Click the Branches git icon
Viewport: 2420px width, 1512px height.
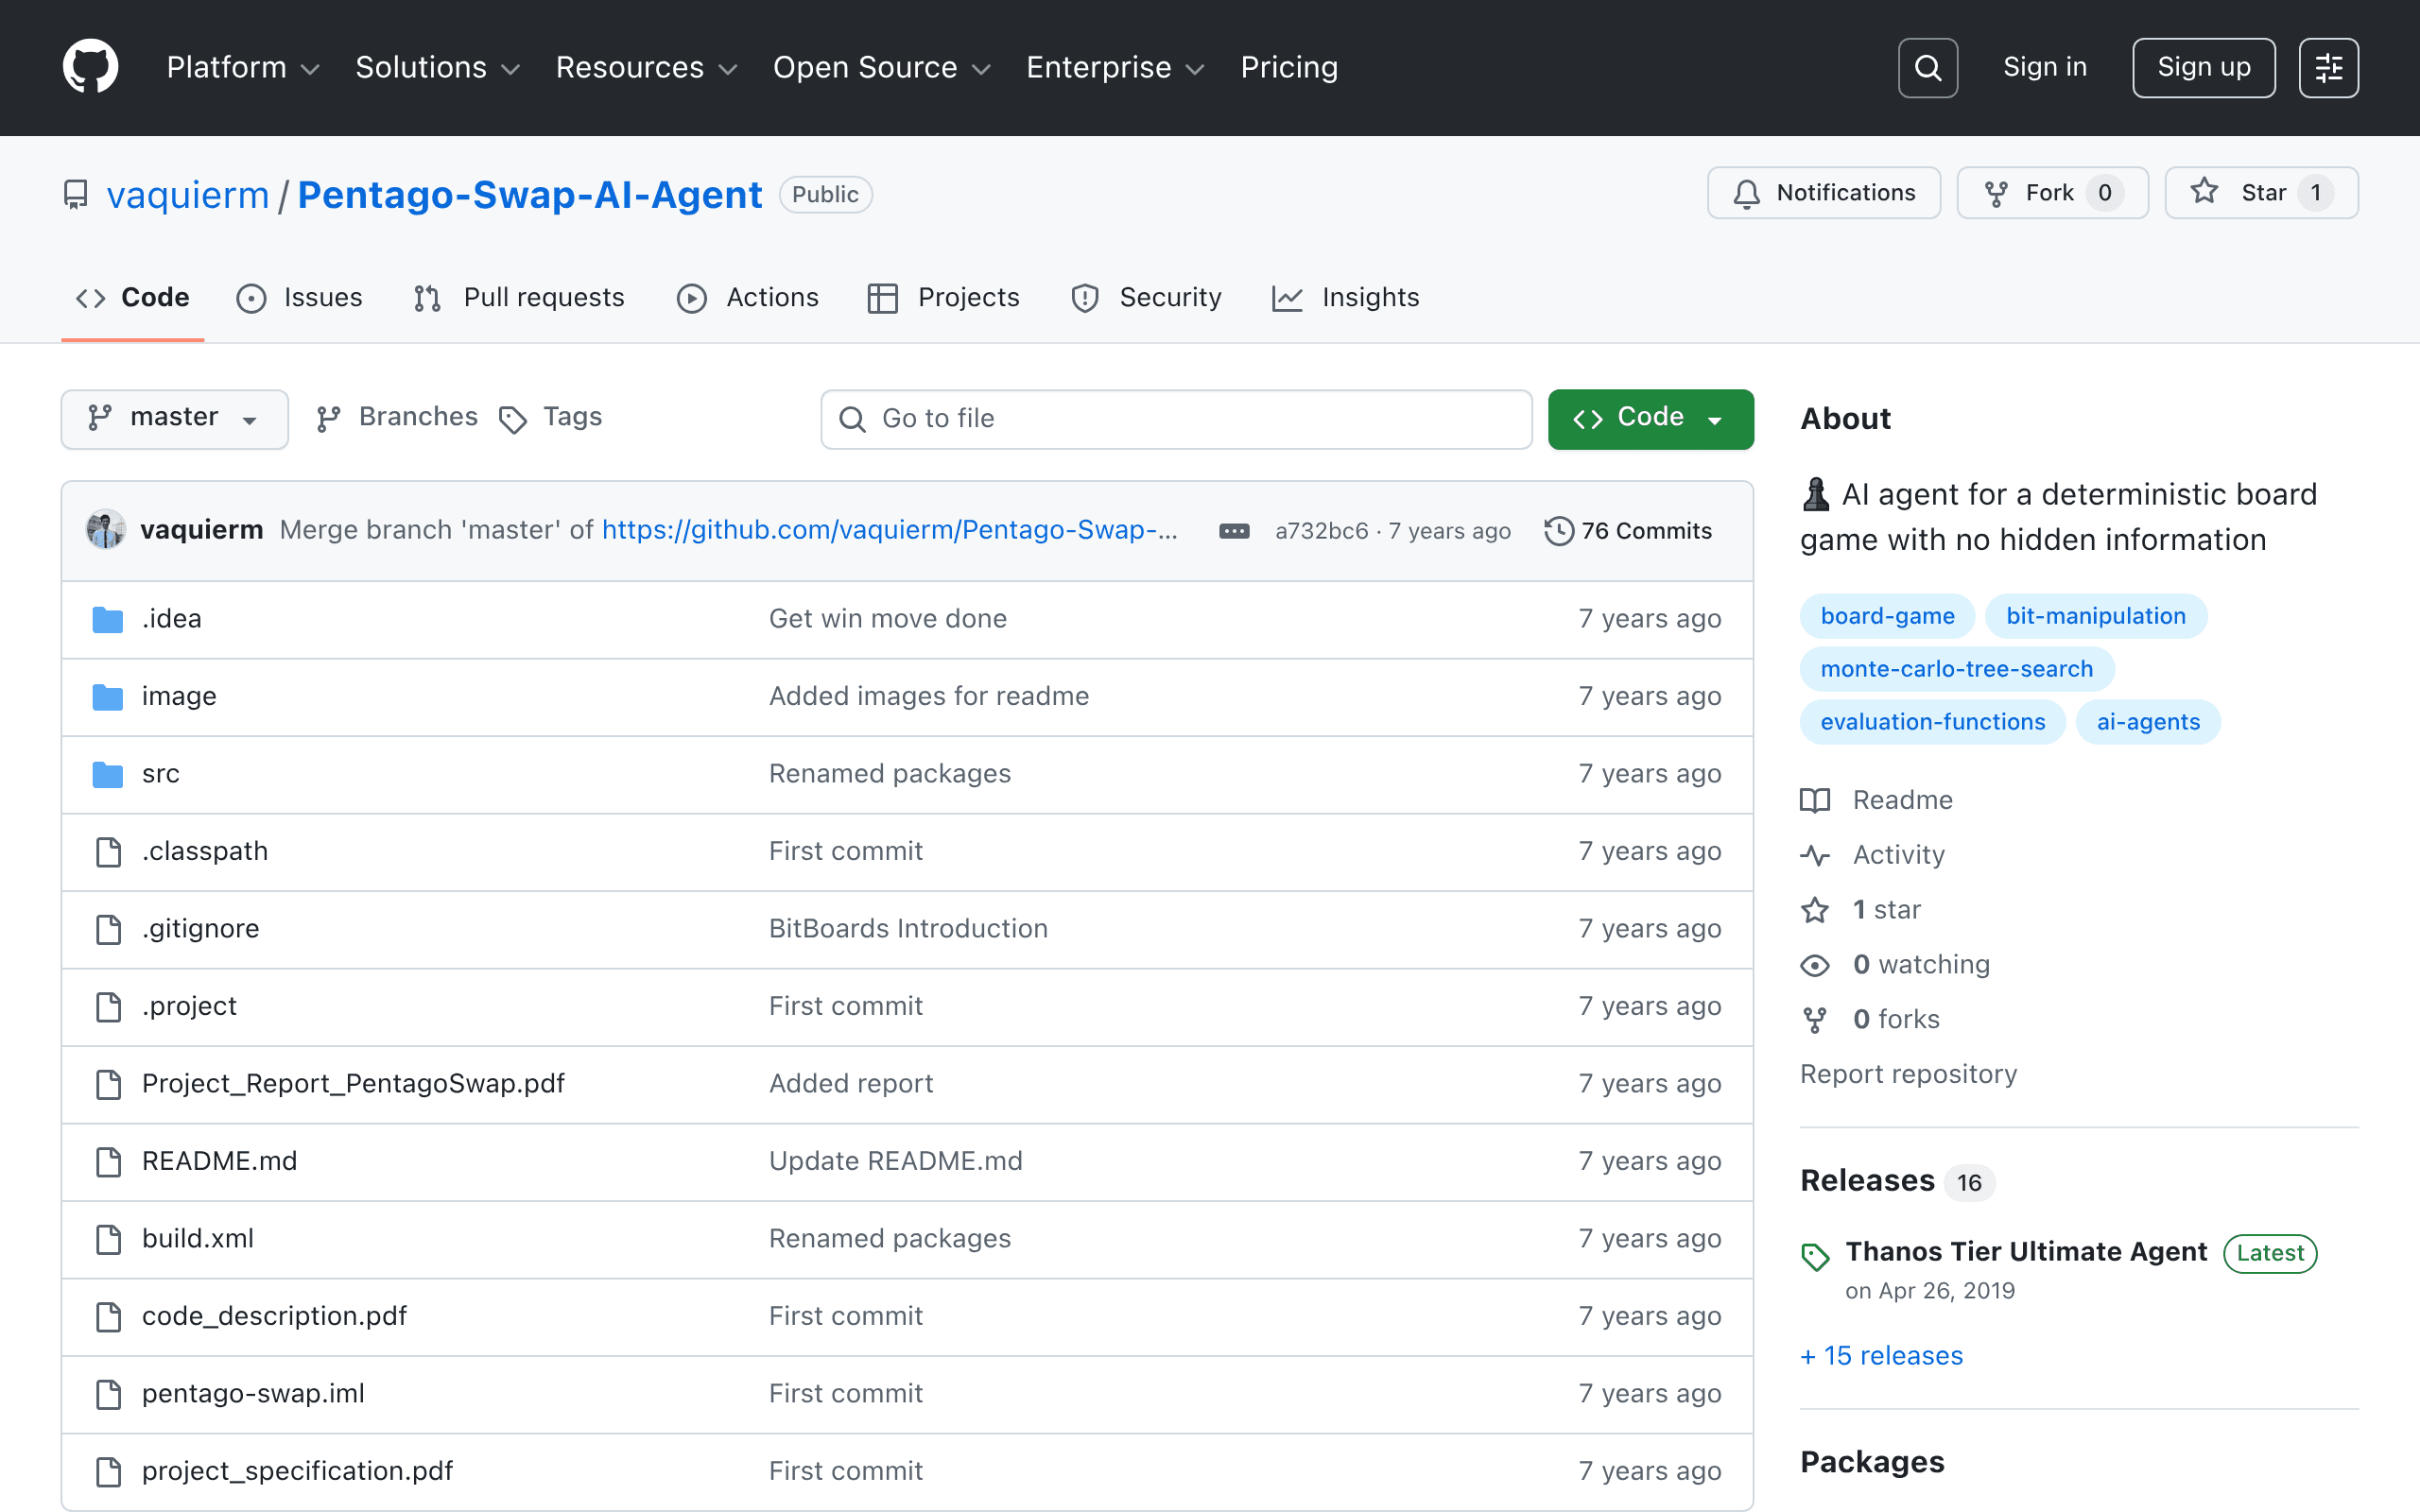click(329, 419)
